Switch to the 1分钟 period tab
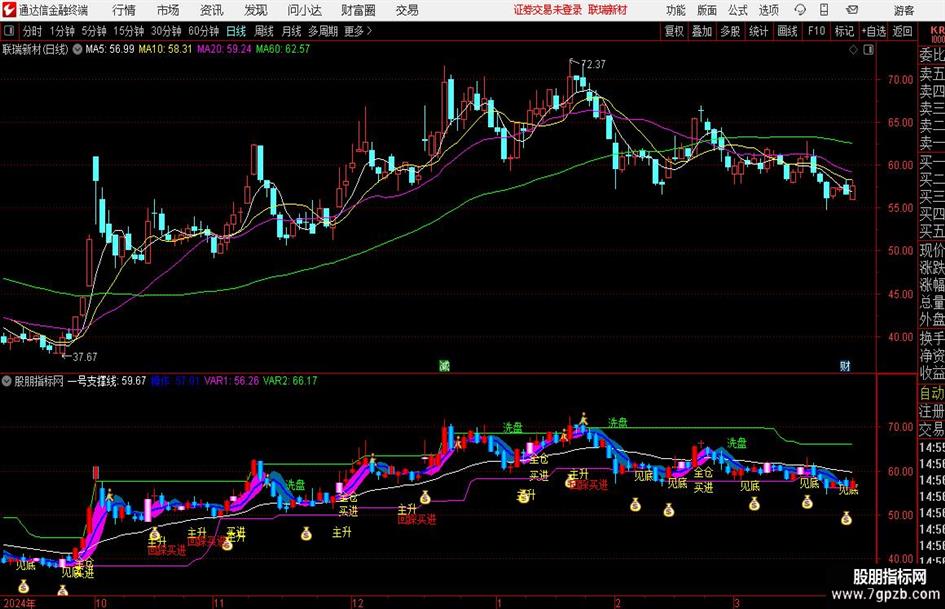The height and width of the screenshot is (609, 945). 62,31
